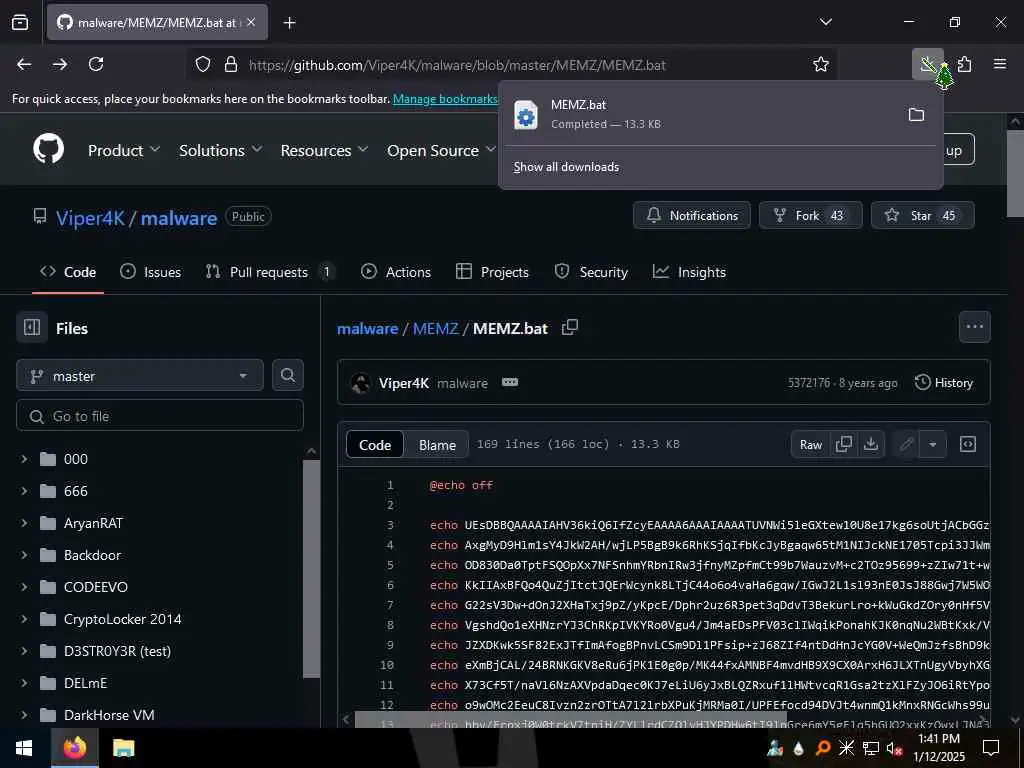View file History
This screenshot has width=1024, height=768.
[x=944, y=383]
